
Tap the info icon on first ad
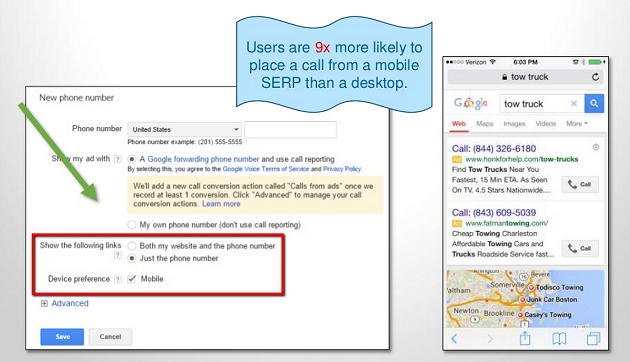(596, 147)
